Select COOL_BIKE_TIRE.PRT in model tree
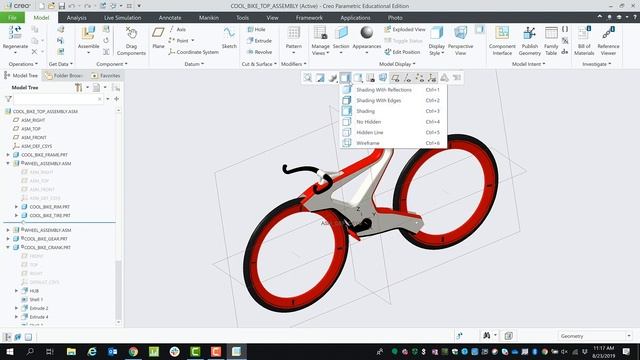Viewport: 640px width, 360px height. [50, 215]
